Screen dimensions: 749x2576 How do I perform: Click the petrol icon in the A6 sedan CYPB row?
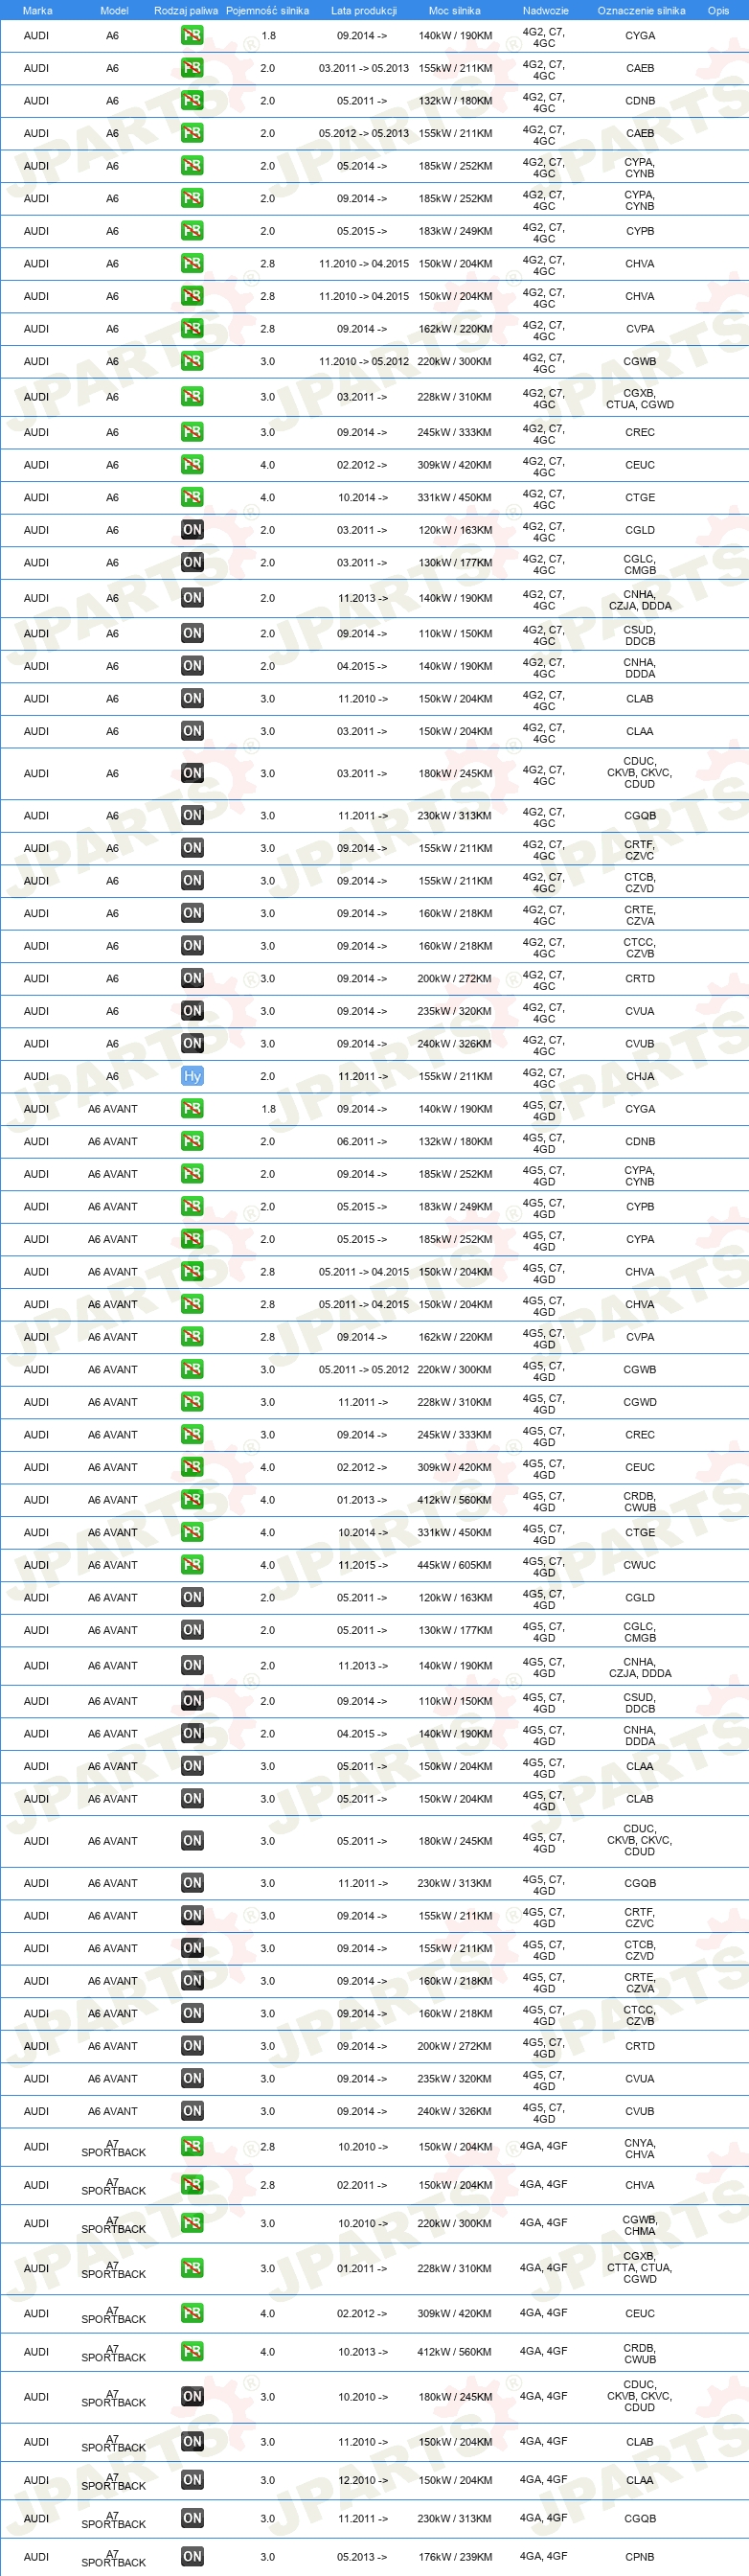pyautogui.click(x=192, y=231)
